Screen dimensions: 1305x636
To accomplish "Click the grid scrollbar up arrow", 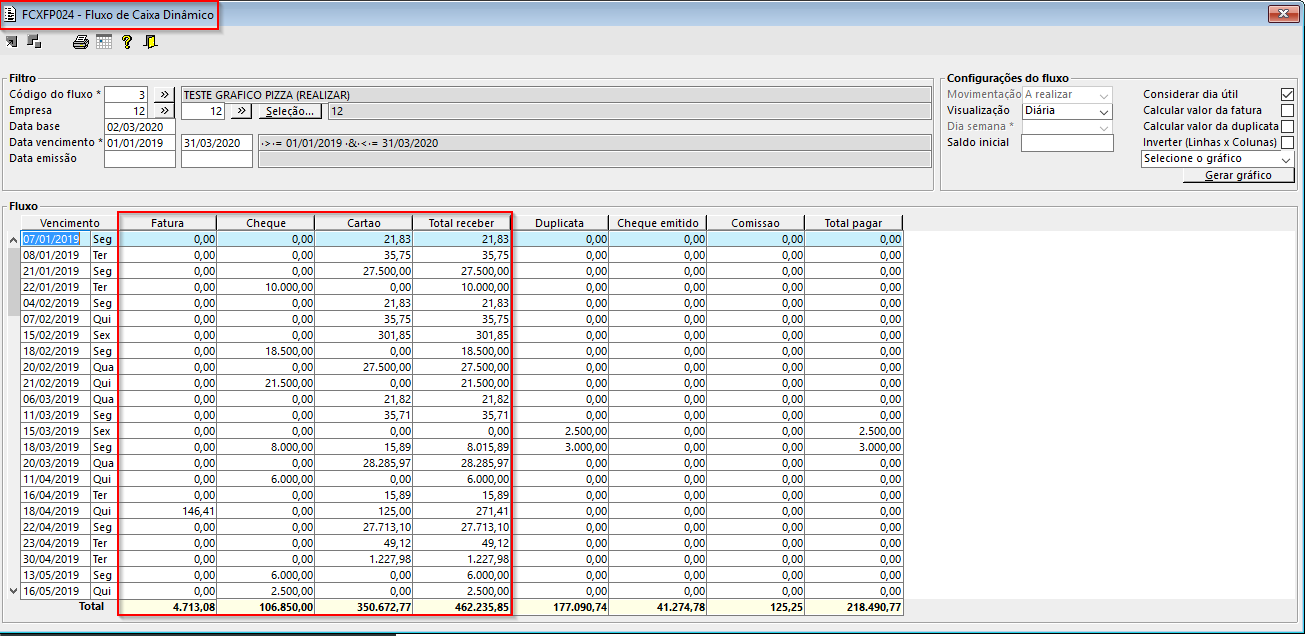I will 13,239.
